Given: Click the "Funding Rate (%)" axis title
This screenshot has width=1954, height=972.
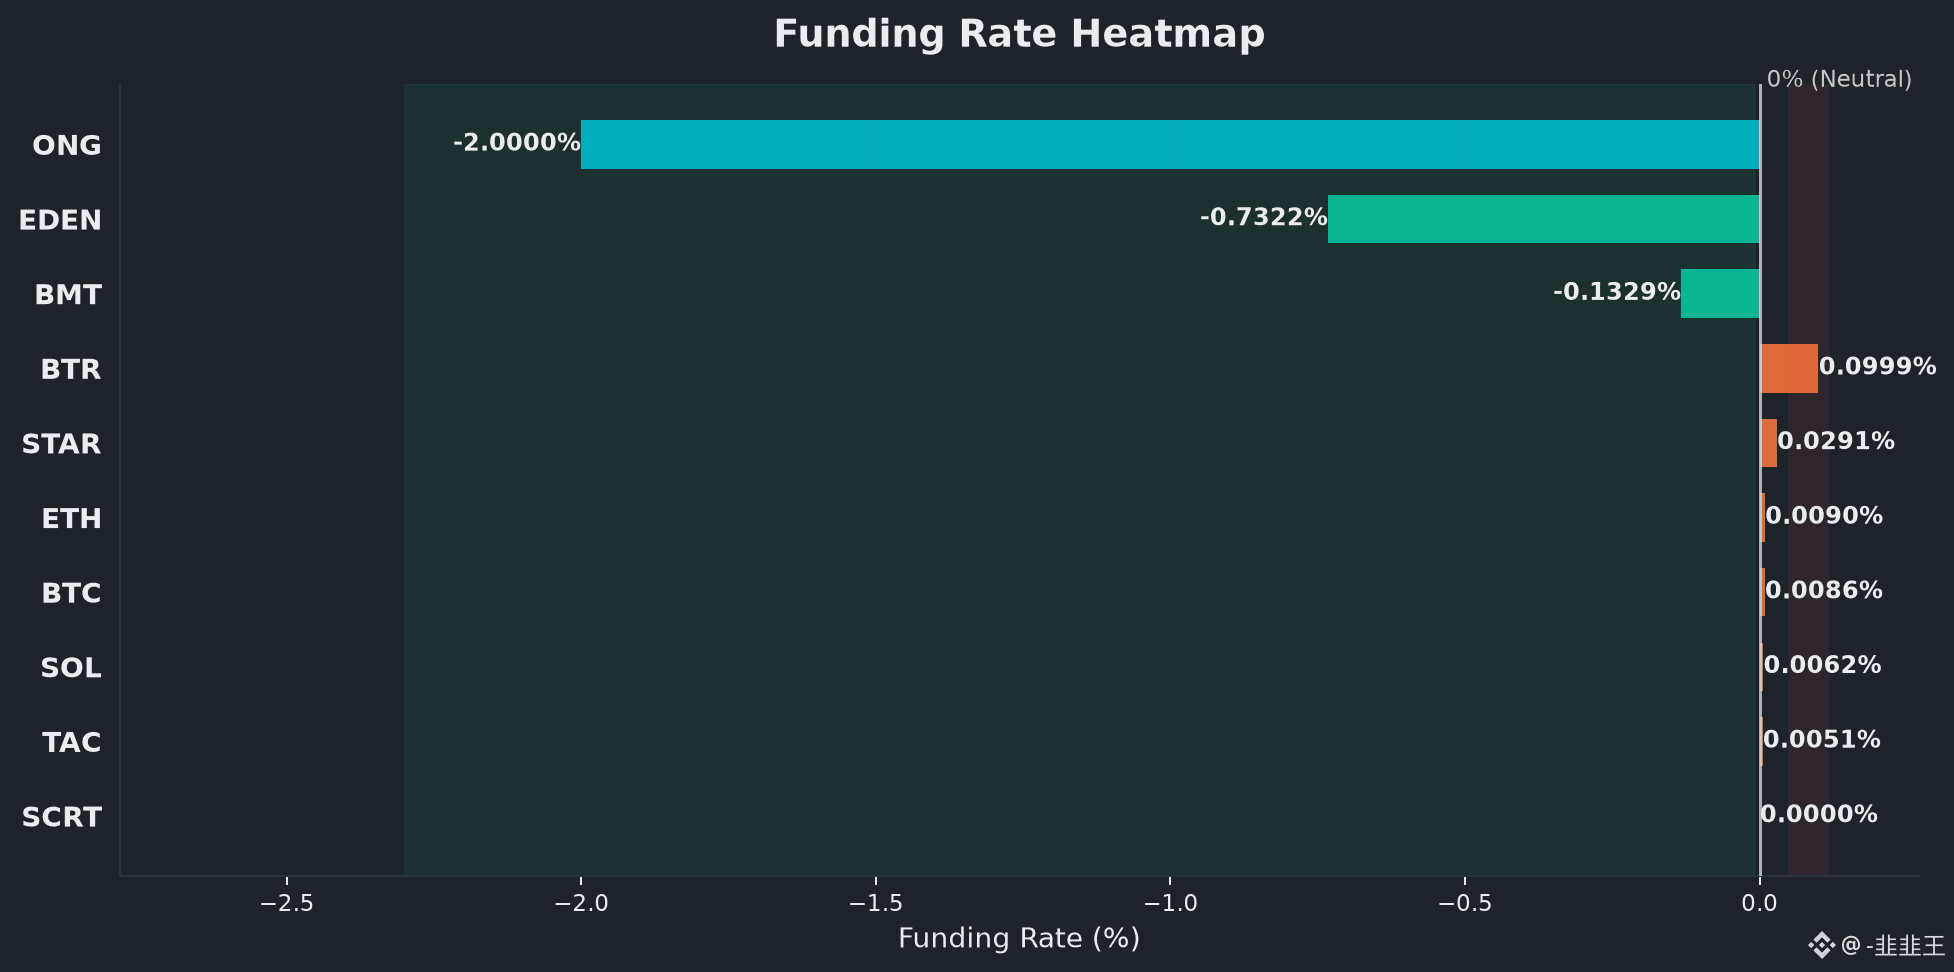Looking at the screenshot, I should [1019, 938].
